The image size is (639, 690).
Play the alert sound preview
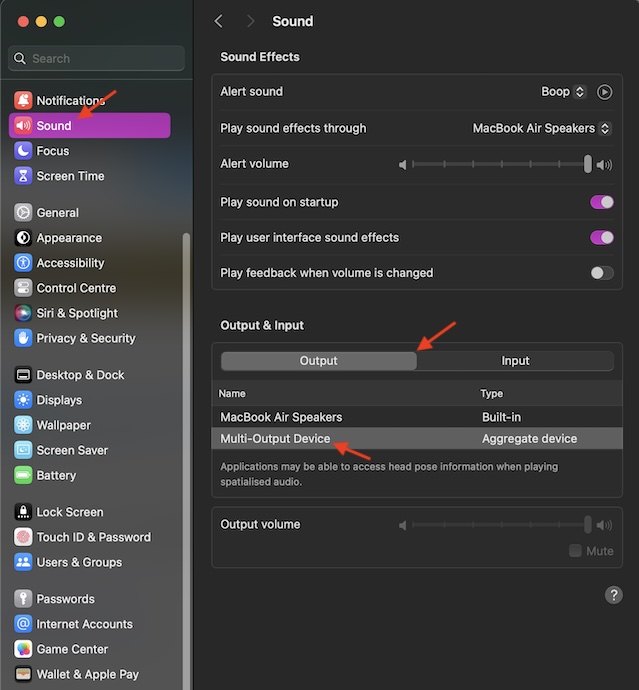tap(604, 92)
